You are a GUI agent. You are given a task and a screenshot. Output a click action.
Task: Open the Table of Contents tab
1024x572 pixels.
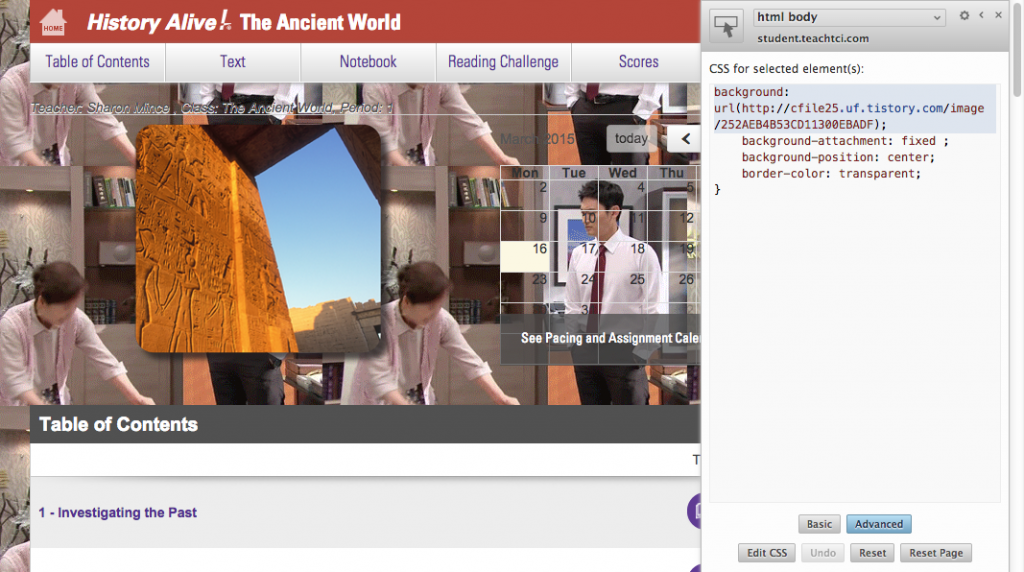[97, 62]
